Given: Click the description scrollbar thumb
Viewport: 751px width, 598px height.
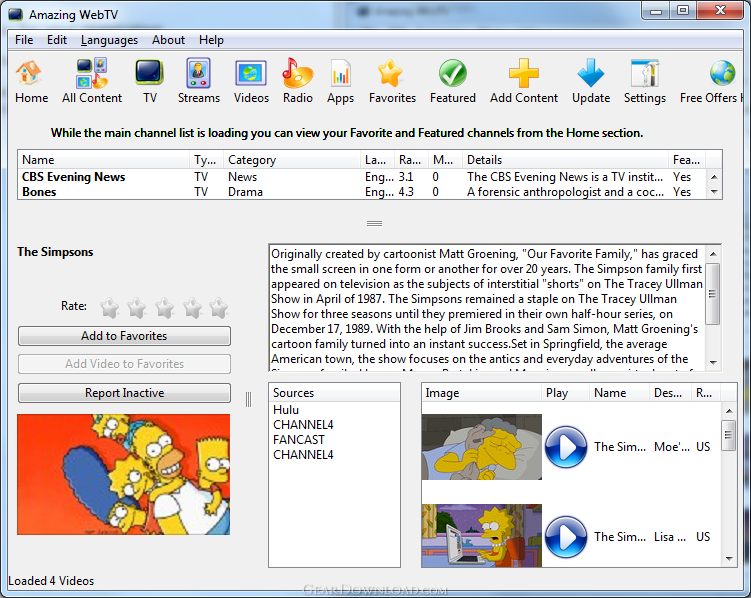Looking at the screenshot, I should coord(713,293).
